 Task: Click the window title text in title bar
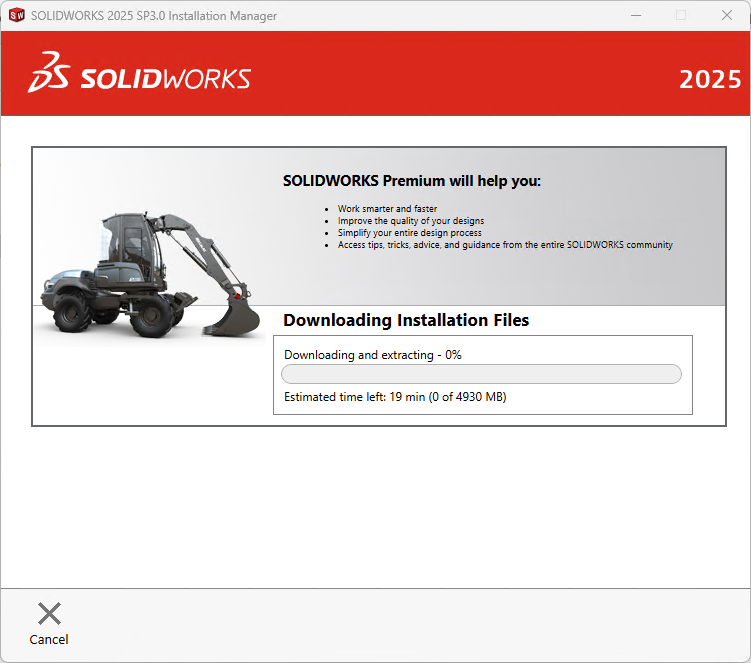(154, 16)
